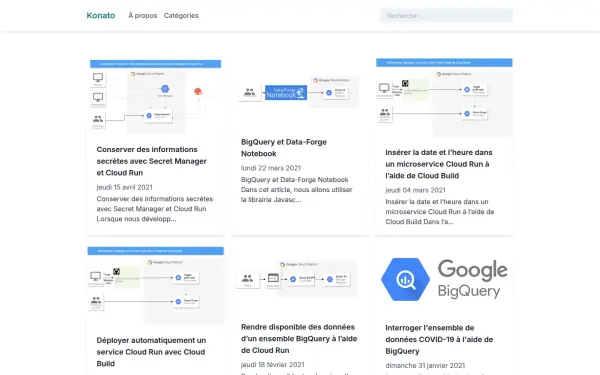The width and height of the screenshot is (600, 375).
Task: Click the date lundi 22 mars 2021
Action: point(271,168)
